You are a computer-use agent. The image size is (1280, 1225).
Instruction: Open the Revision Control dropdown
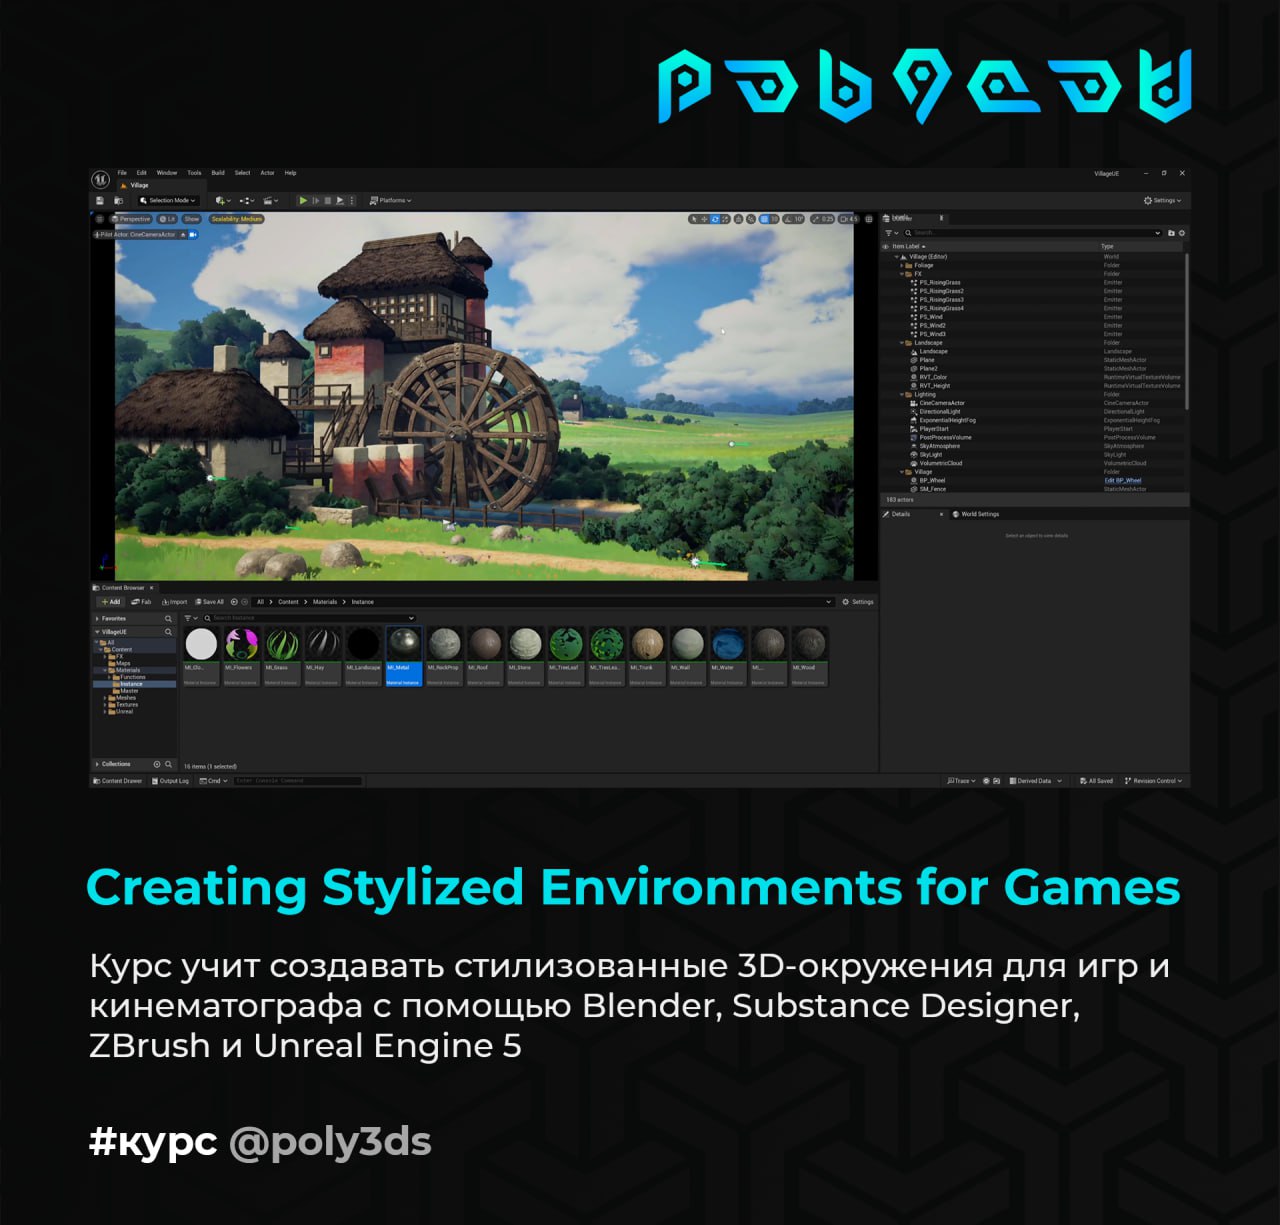[1153, 781]
